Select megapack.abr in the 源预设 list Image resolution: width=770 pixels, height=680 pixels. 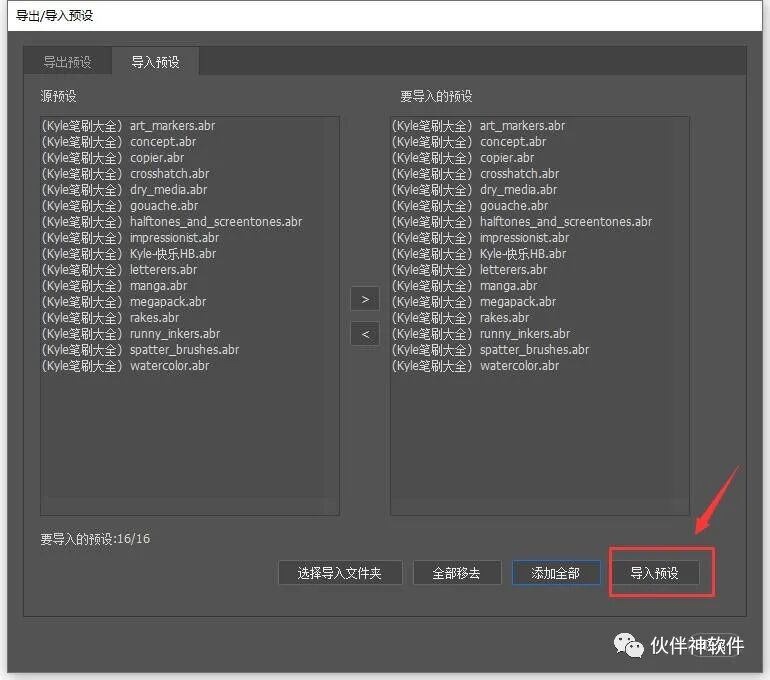pyautogui.click(x=124, y=301)
